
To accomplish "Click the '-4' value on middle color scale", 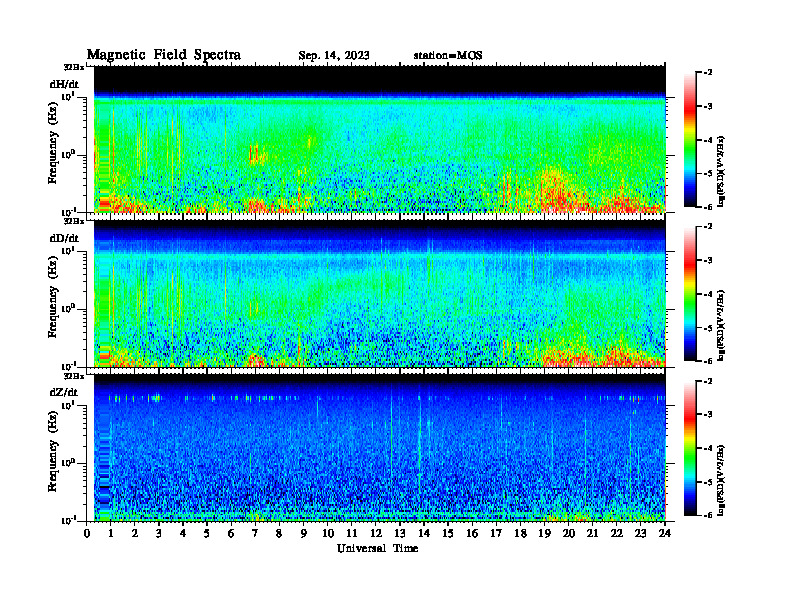I will [x=707, y=294].
